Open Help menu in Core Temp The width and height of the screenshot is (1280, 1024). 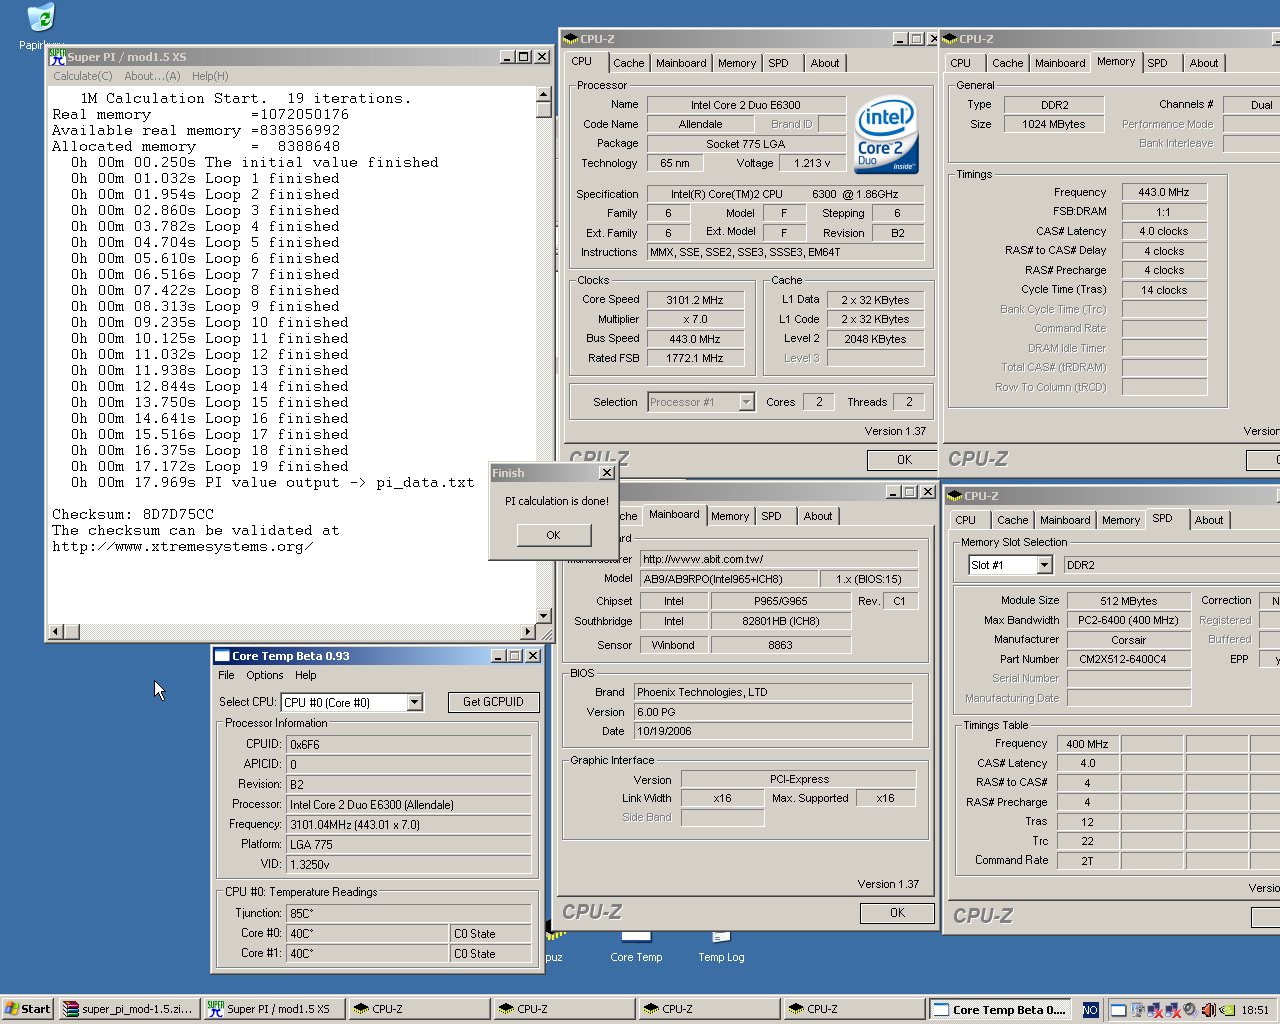click(x=306, y=675)
